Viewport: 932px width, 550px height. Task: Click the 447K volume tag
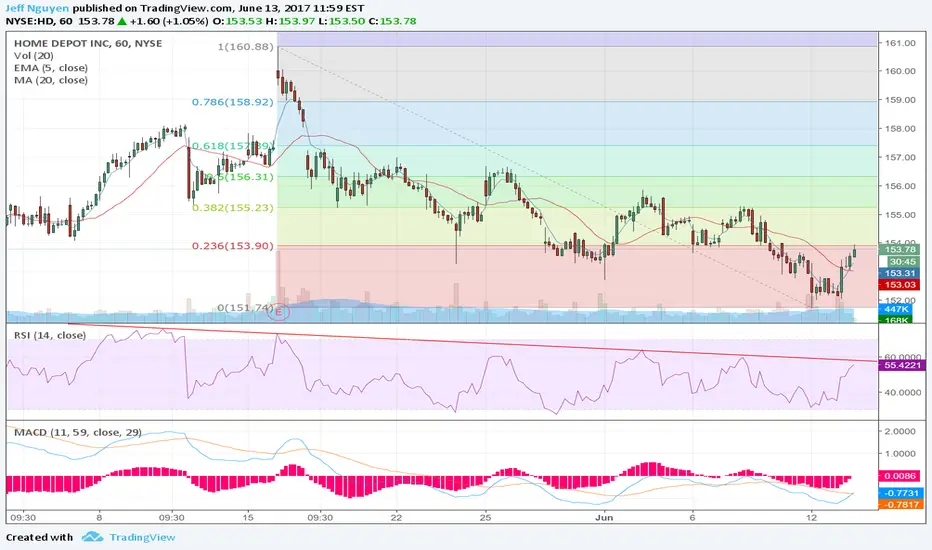coord(896,309)
